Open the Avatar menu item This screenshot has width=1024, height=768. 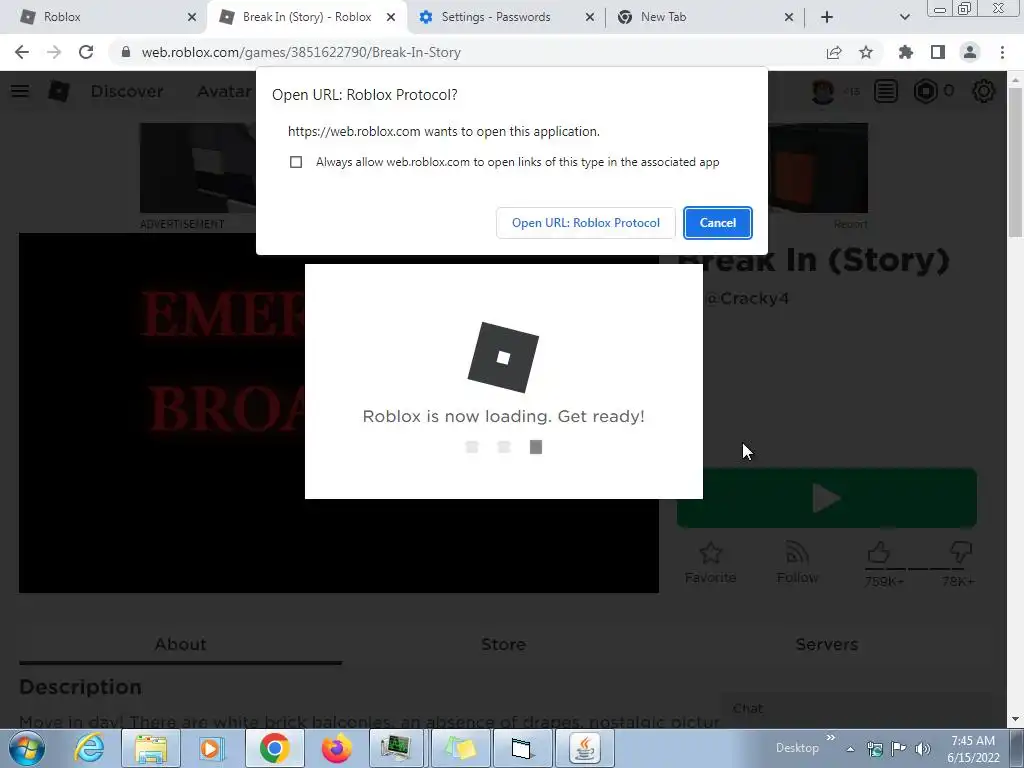[225, 91]
